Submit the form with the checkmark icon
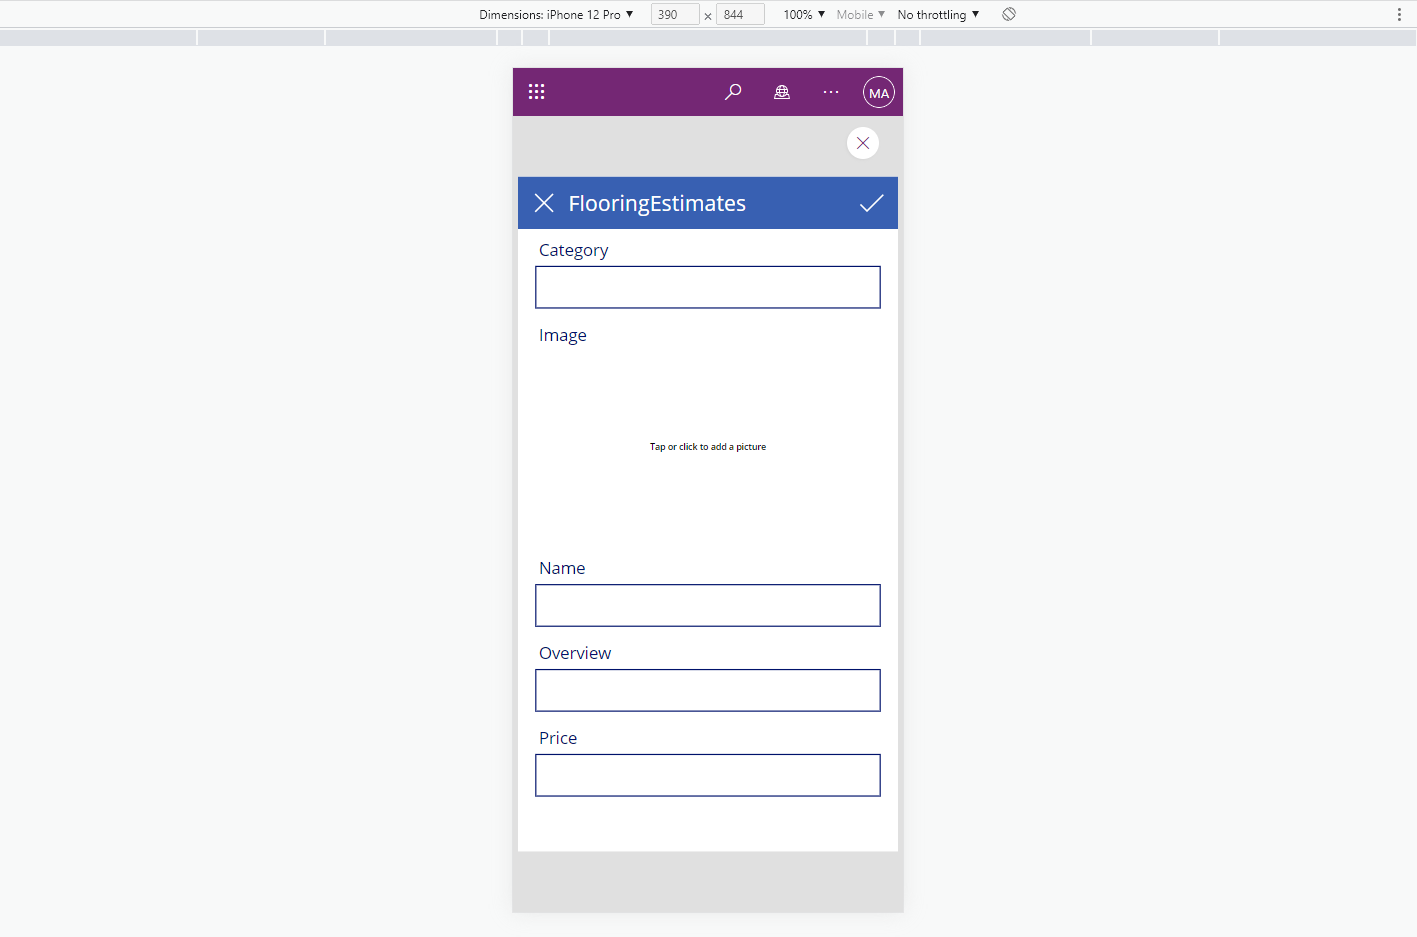 (871, 203)
